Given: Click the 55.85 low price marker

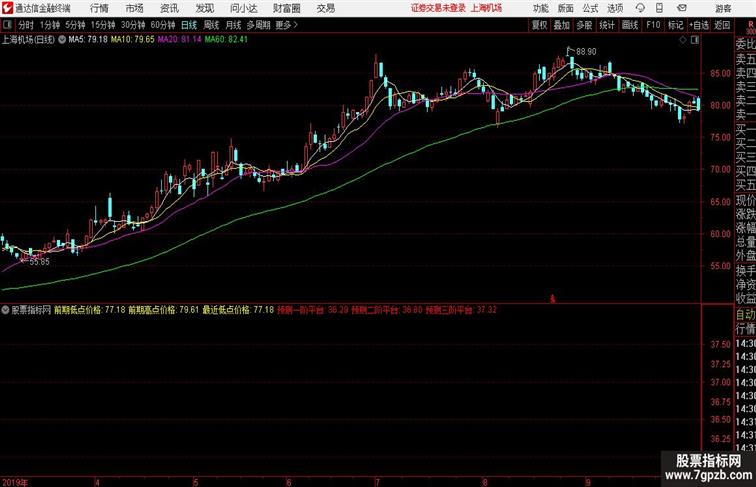Looking at the screenshot, I should pos(40,262).
